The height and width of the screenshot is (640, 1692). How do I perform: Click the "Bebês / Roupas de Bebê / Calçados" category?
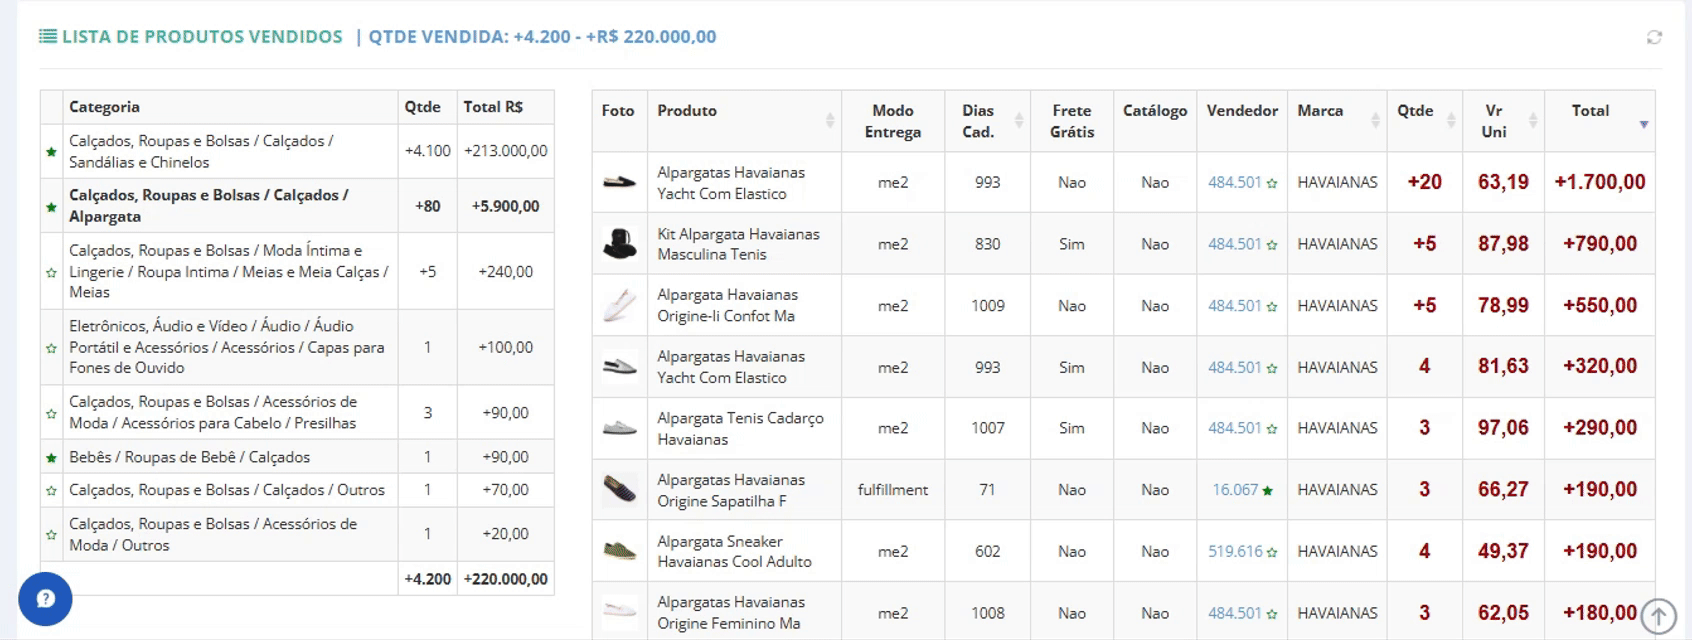[189, 457]
